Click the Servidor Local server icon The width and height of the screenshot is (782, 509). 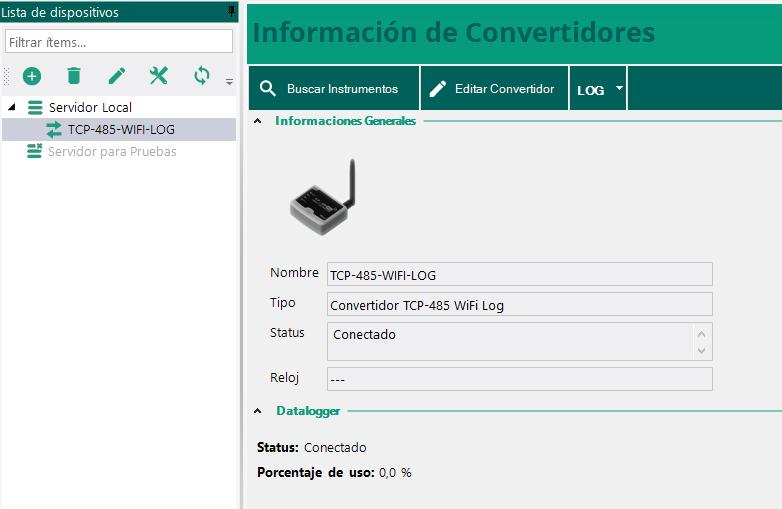pyautogui.click(x=35, y=107)
